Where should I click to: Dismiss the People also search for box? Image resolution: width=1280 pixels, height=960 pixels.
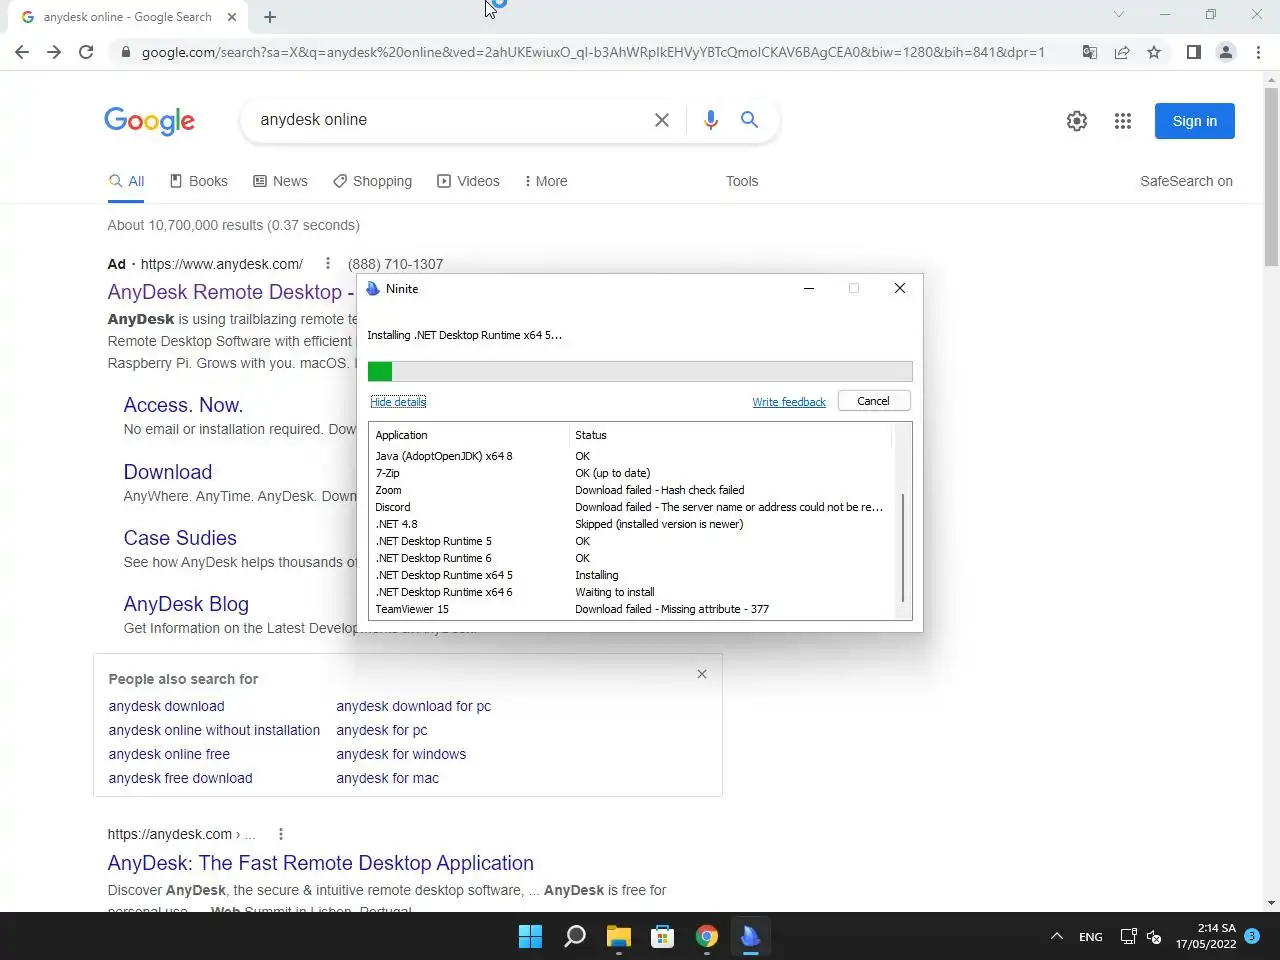point(702,674)
